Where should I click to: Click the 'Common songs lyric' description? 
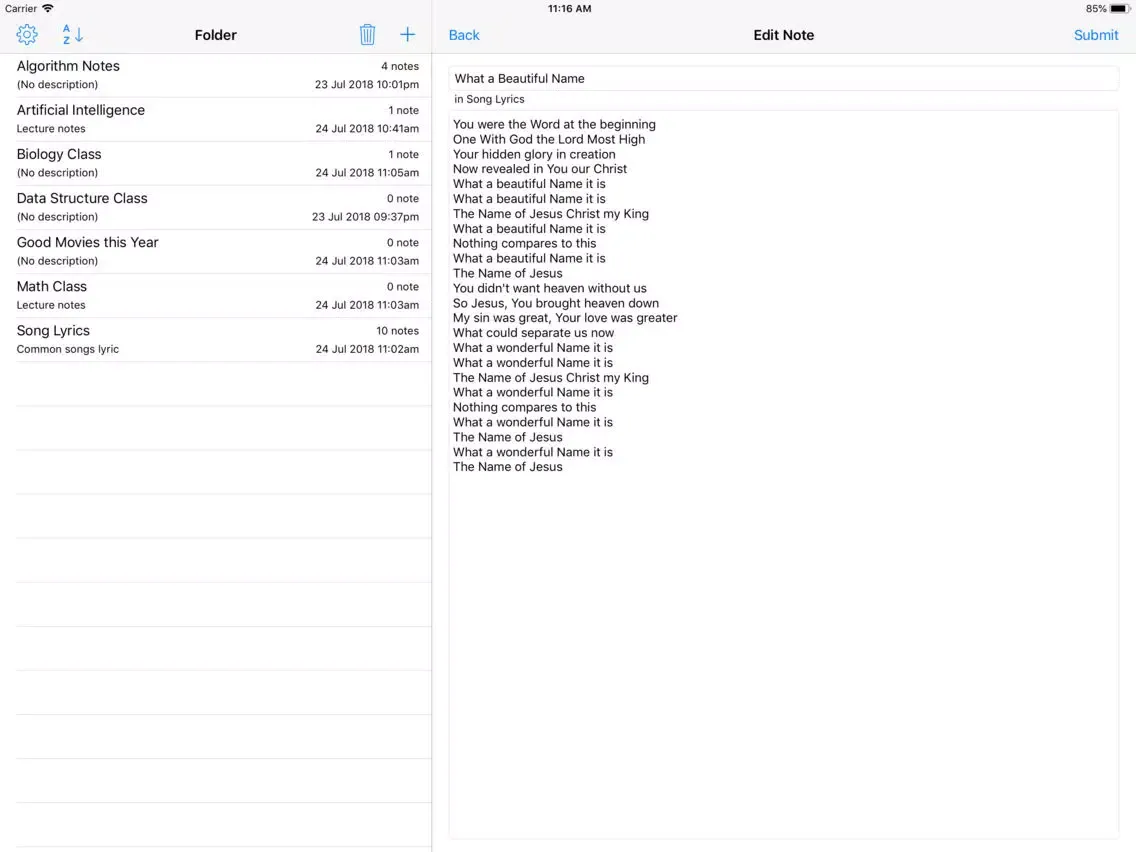67,349
